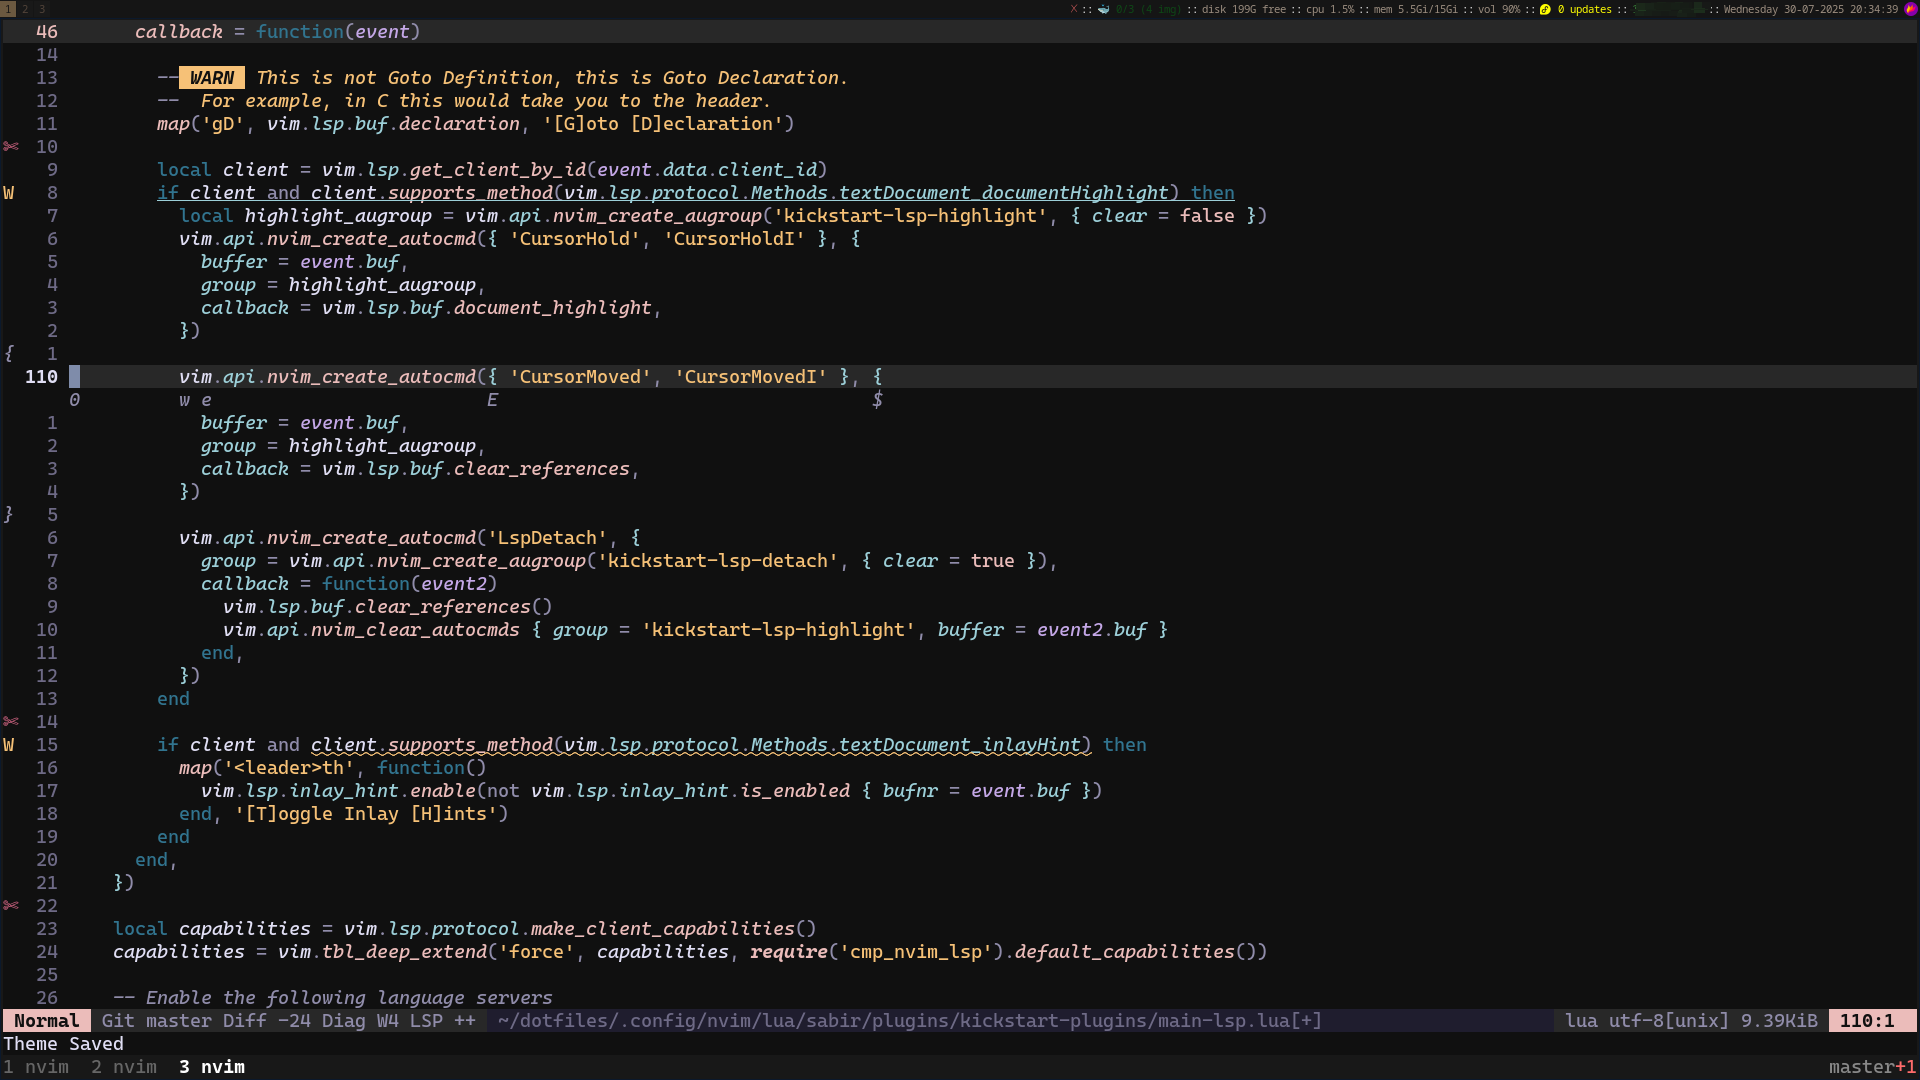
Task: Click the closing brace fold marker in gutter
Action: (9, 515)
